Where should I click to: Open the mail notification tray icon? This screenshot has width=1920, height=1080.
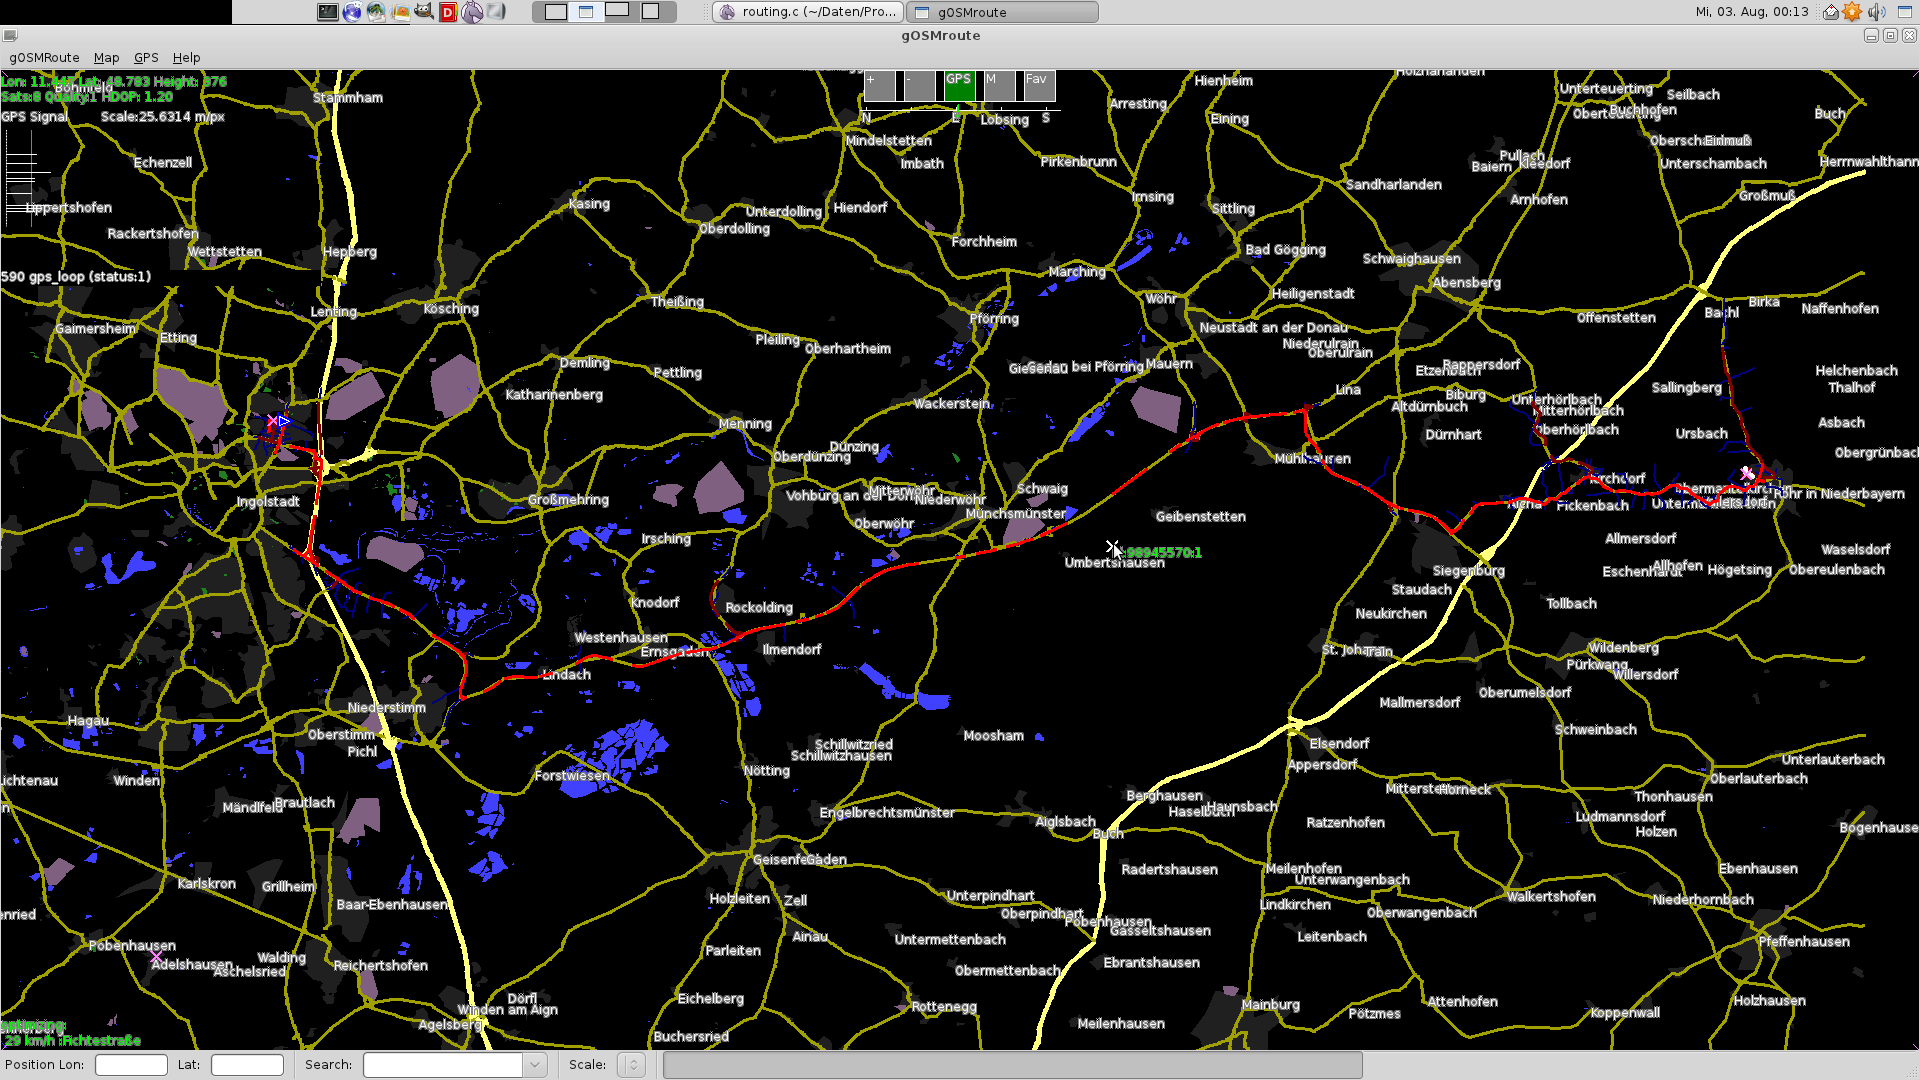click(x=1830, y=12)
